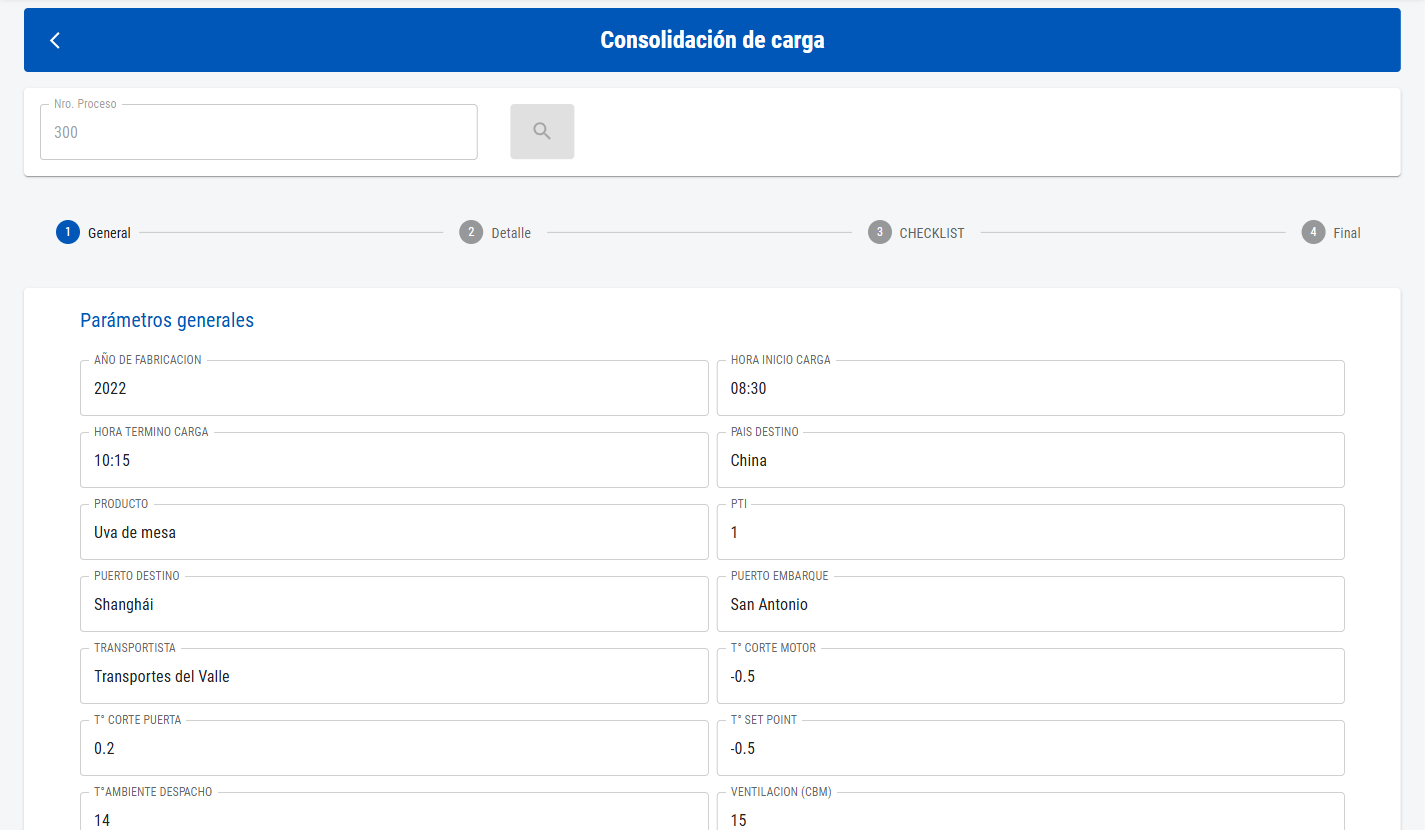The image size is (1425, 830).
Task: Select the PTI field
Action: [x=1031, y=532]
